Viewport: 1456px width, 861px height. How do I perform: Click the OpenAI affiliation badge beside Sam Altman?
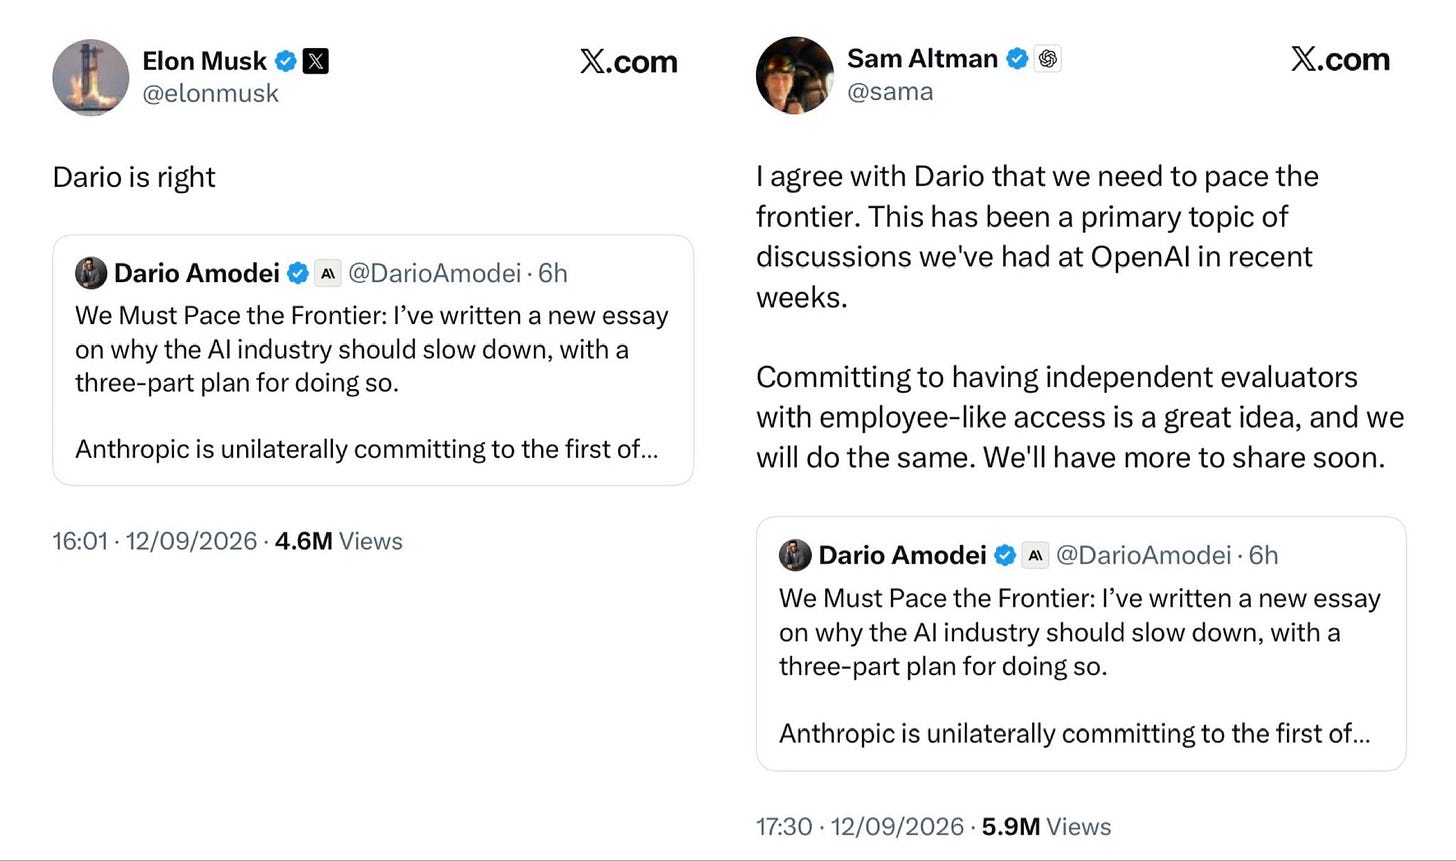1048,59
